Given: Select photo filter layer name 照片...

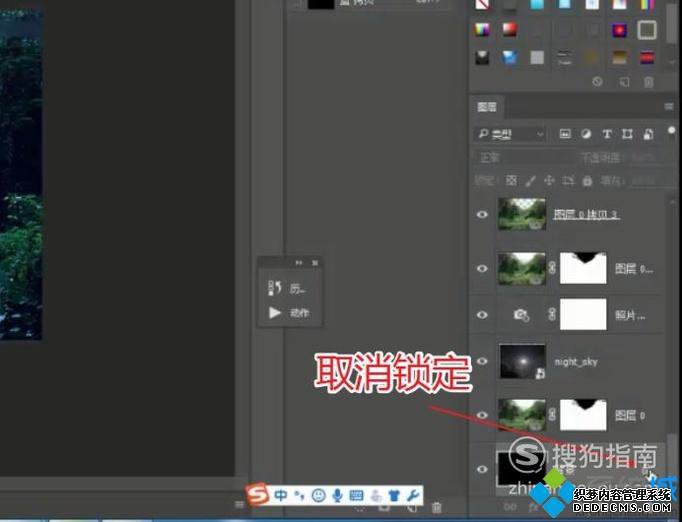Looking at the screenshot, I should click(630, 315).
